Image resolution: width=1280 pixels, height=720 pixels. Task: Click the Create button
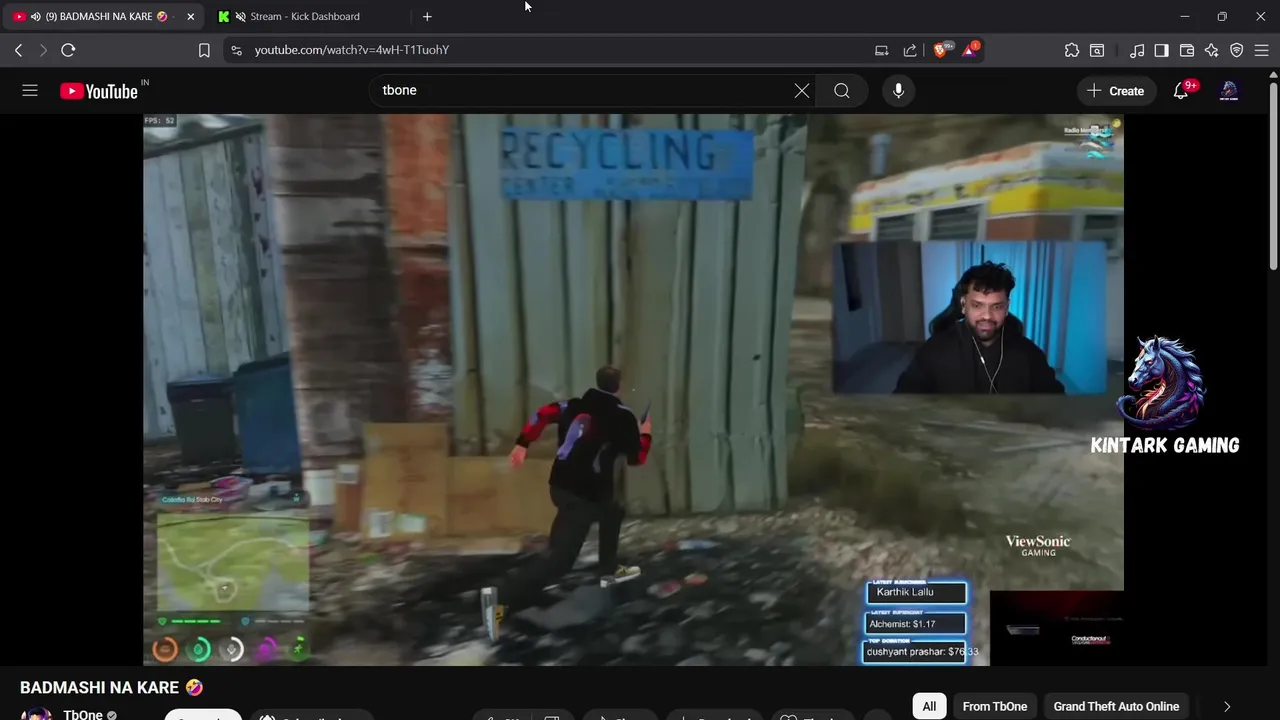[1115, 91]
